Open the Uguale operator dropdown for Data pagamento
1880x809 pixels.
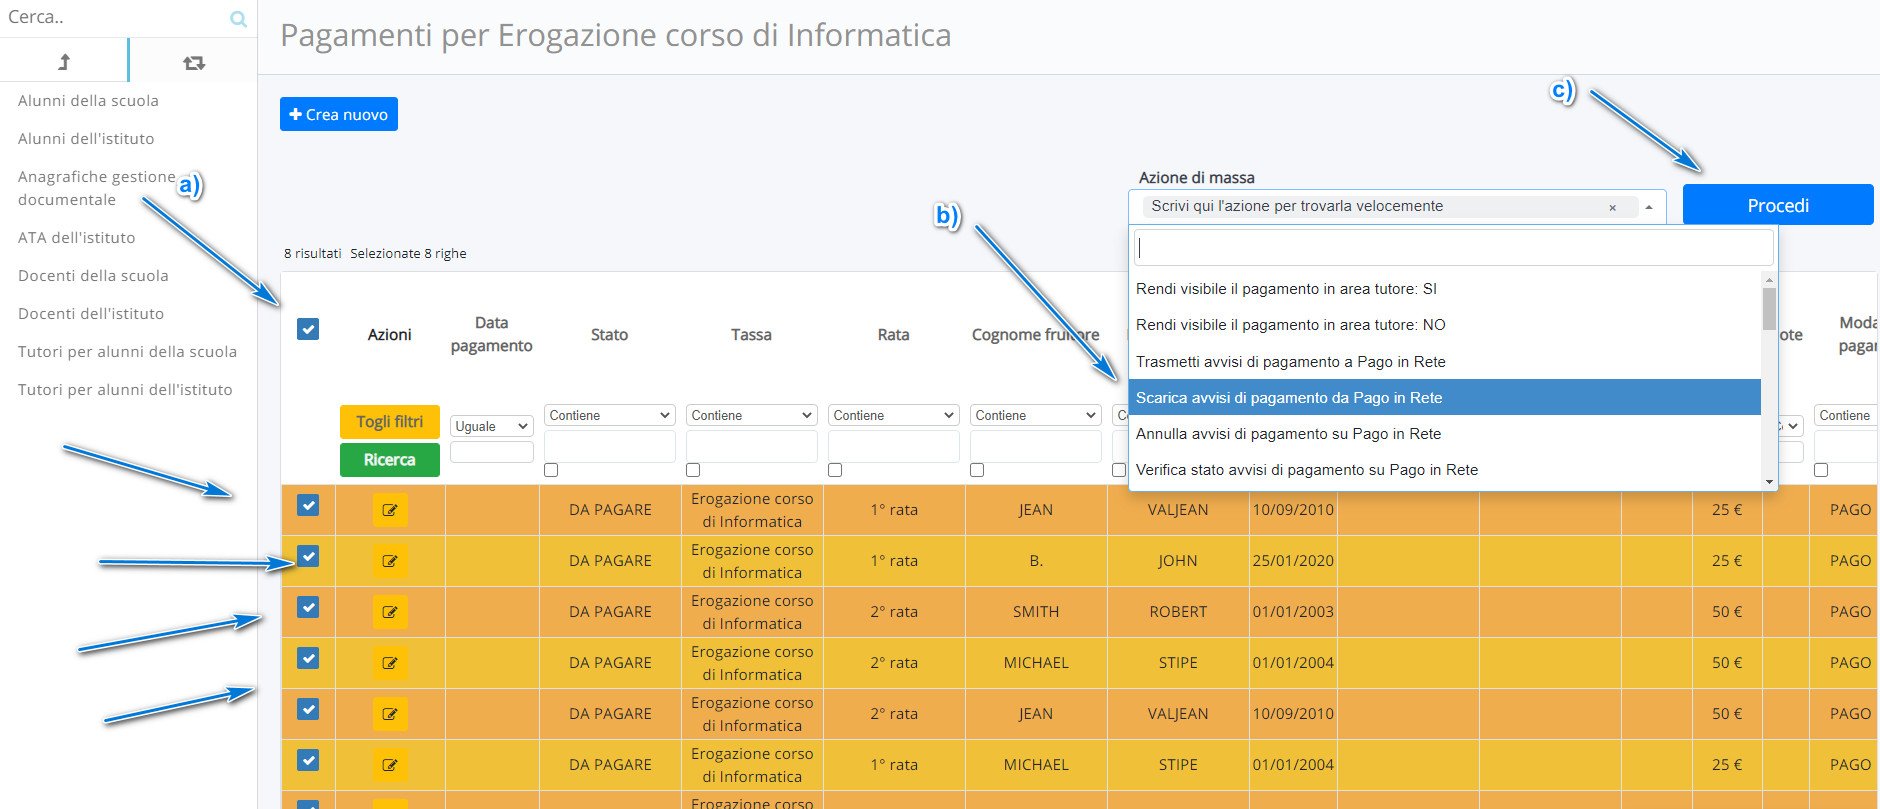491,426
